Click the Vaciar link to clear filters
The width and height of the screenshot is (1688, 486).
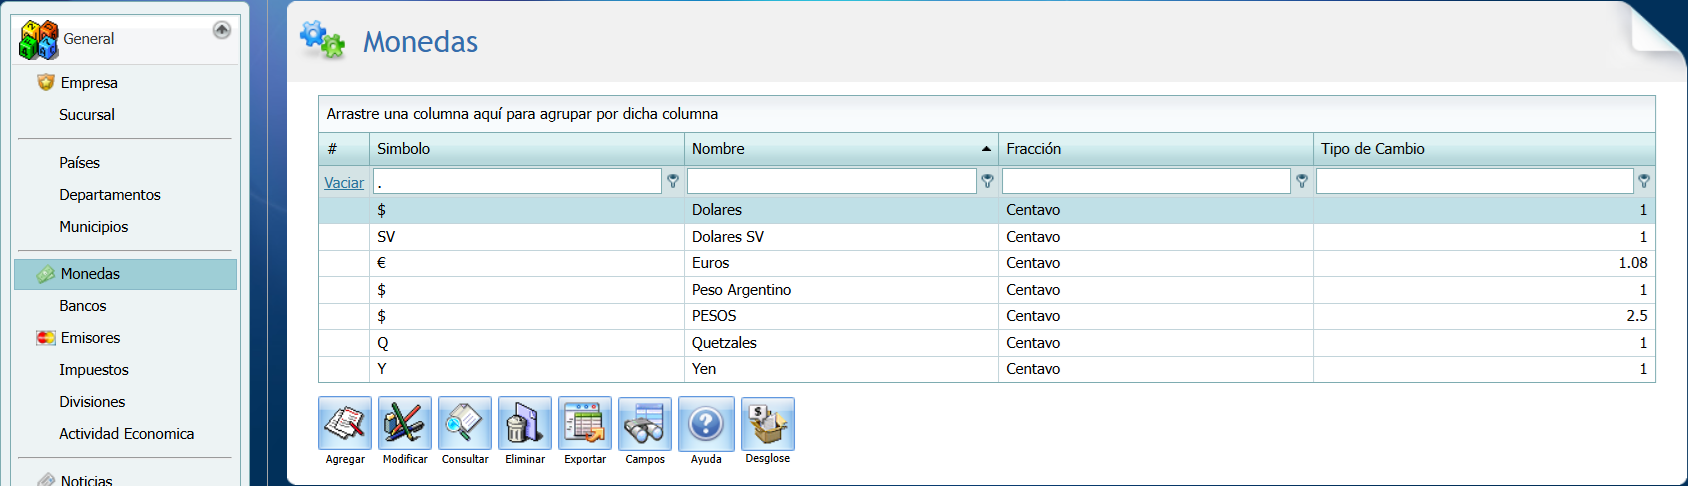pyautogui.click(x=344, y=183)
